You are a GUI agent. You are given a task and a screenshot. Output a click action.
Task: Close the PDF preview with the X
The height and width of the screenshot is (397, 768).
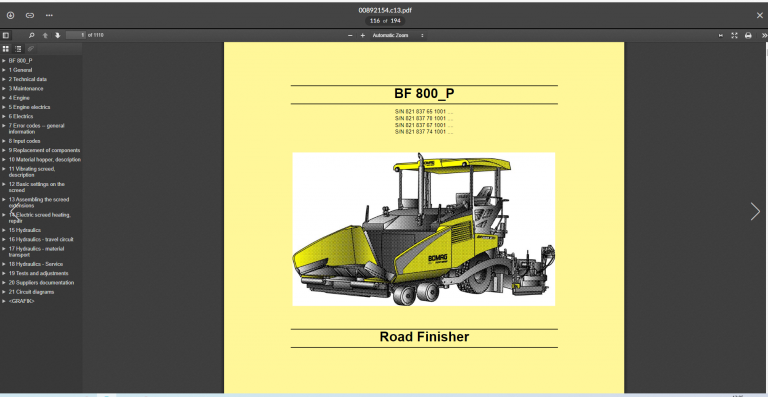(760, 15)
